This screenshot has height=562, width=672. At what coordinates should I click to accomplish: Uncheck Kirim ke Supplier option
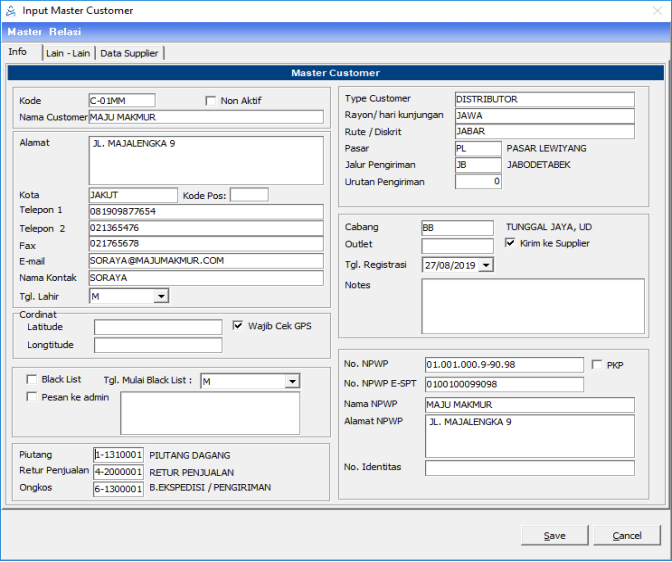[511, 243]
